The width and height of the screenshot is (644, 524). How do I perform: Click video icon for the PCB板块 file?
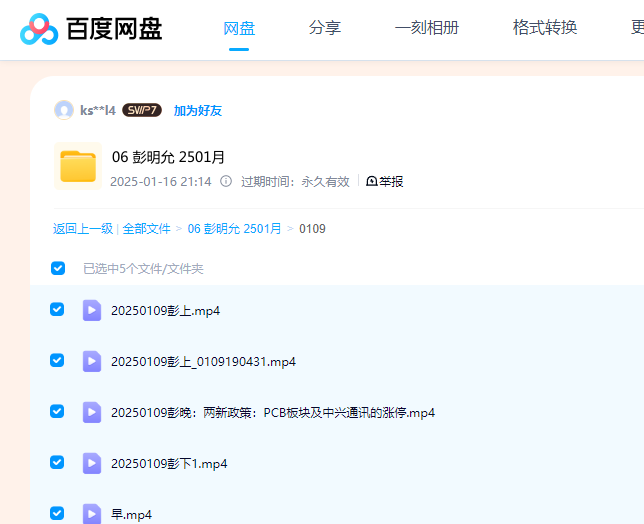click(x=92, y=412)
